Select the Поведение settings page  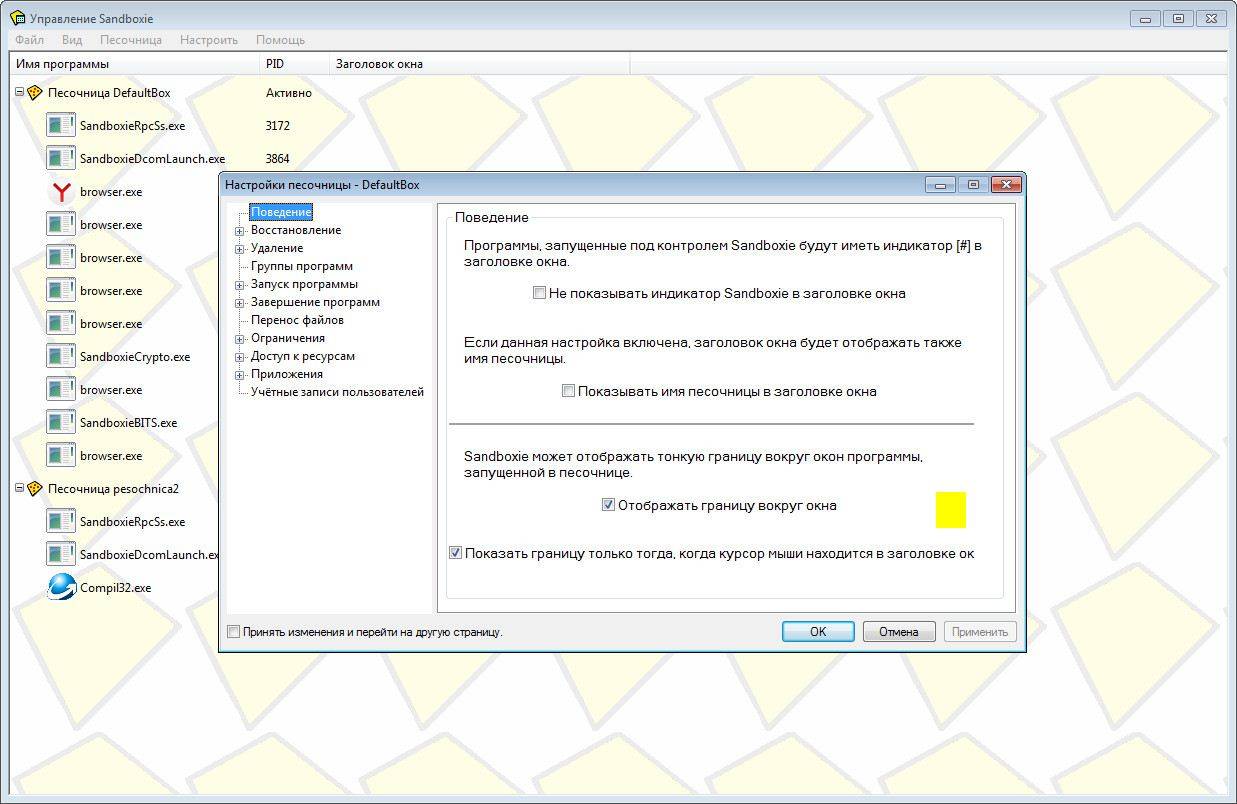[282, 212]
